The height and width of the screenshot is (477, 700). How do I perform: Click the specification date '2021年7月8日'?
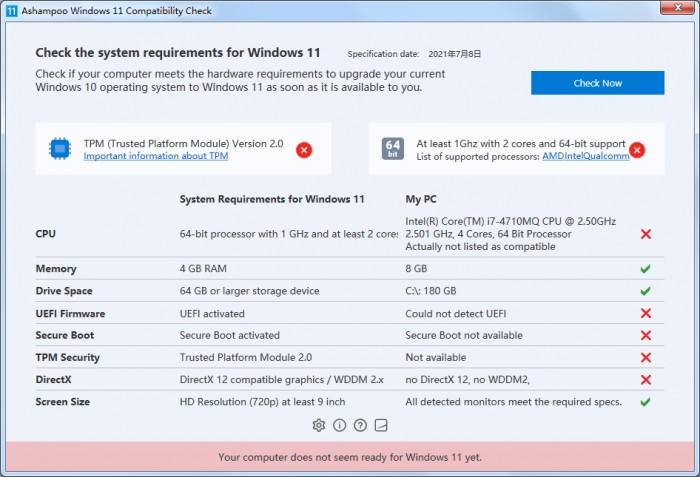454,54
